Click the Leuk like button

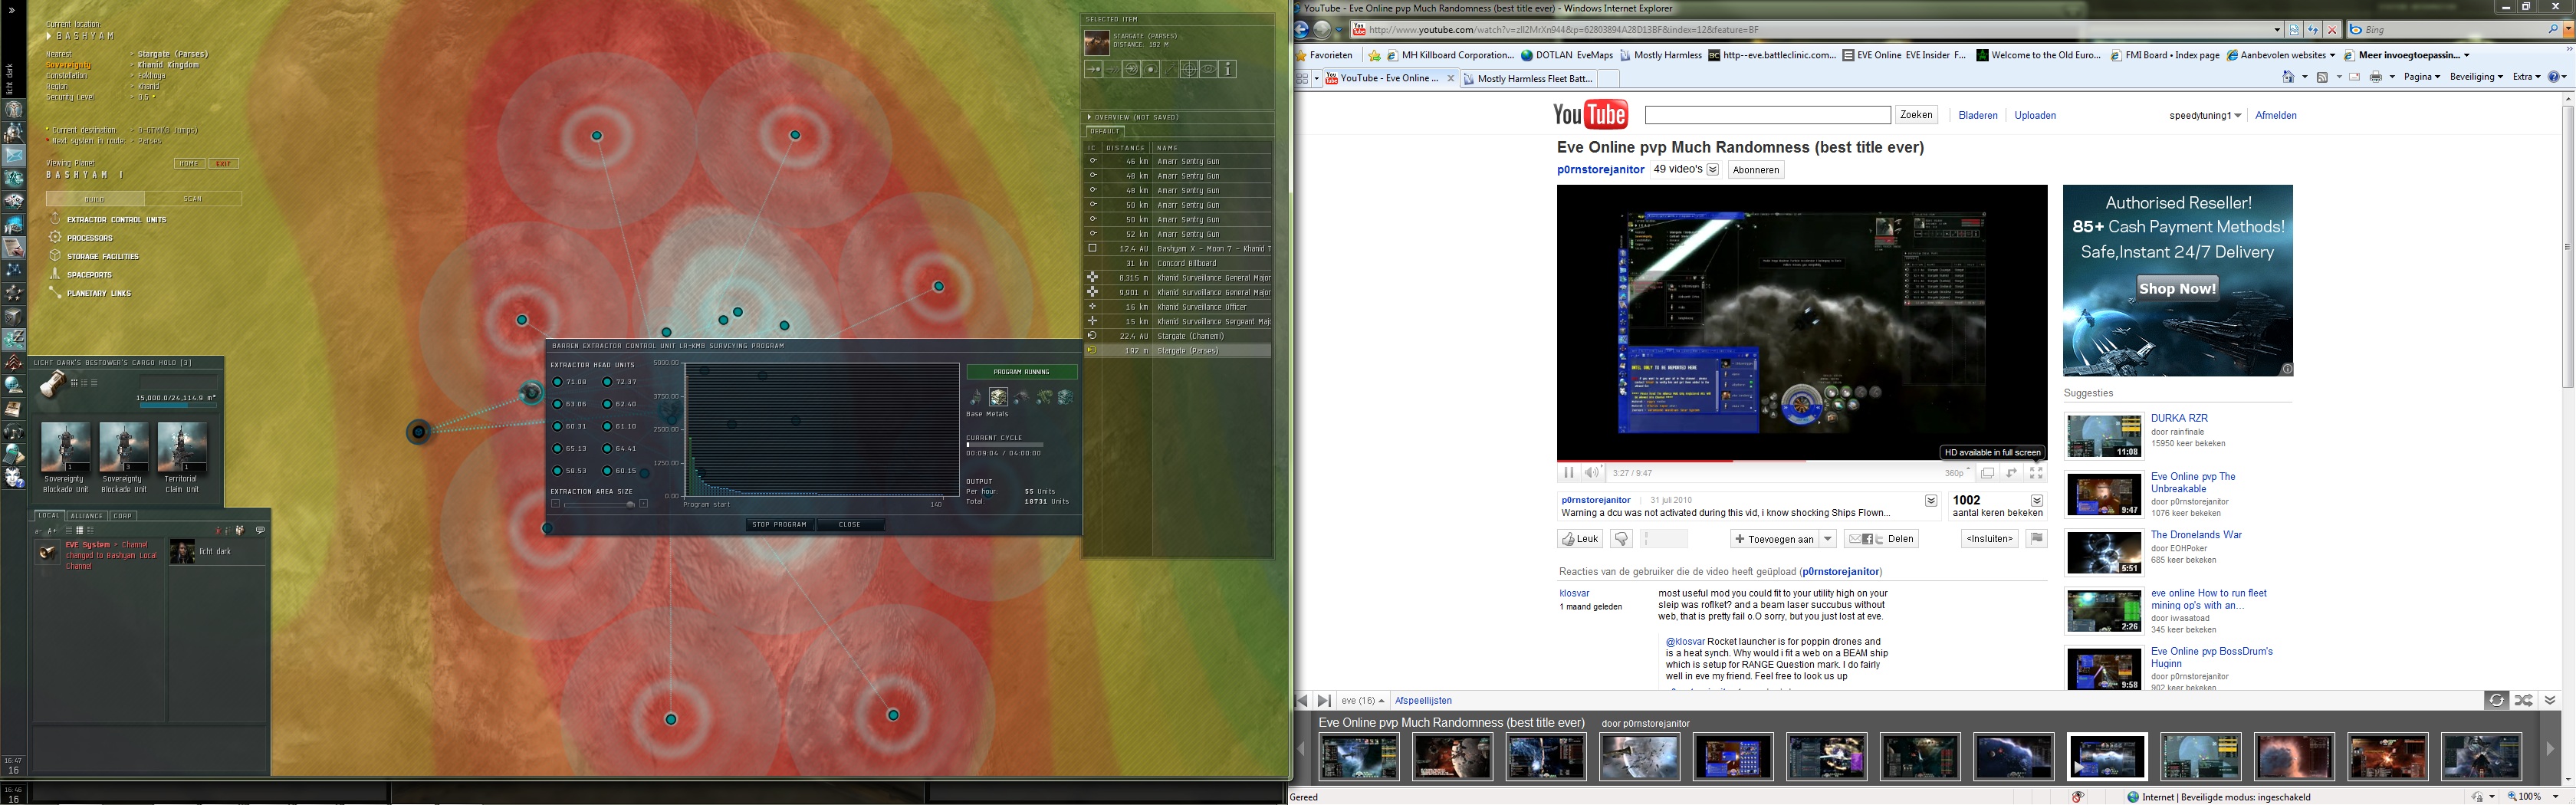1580,539
